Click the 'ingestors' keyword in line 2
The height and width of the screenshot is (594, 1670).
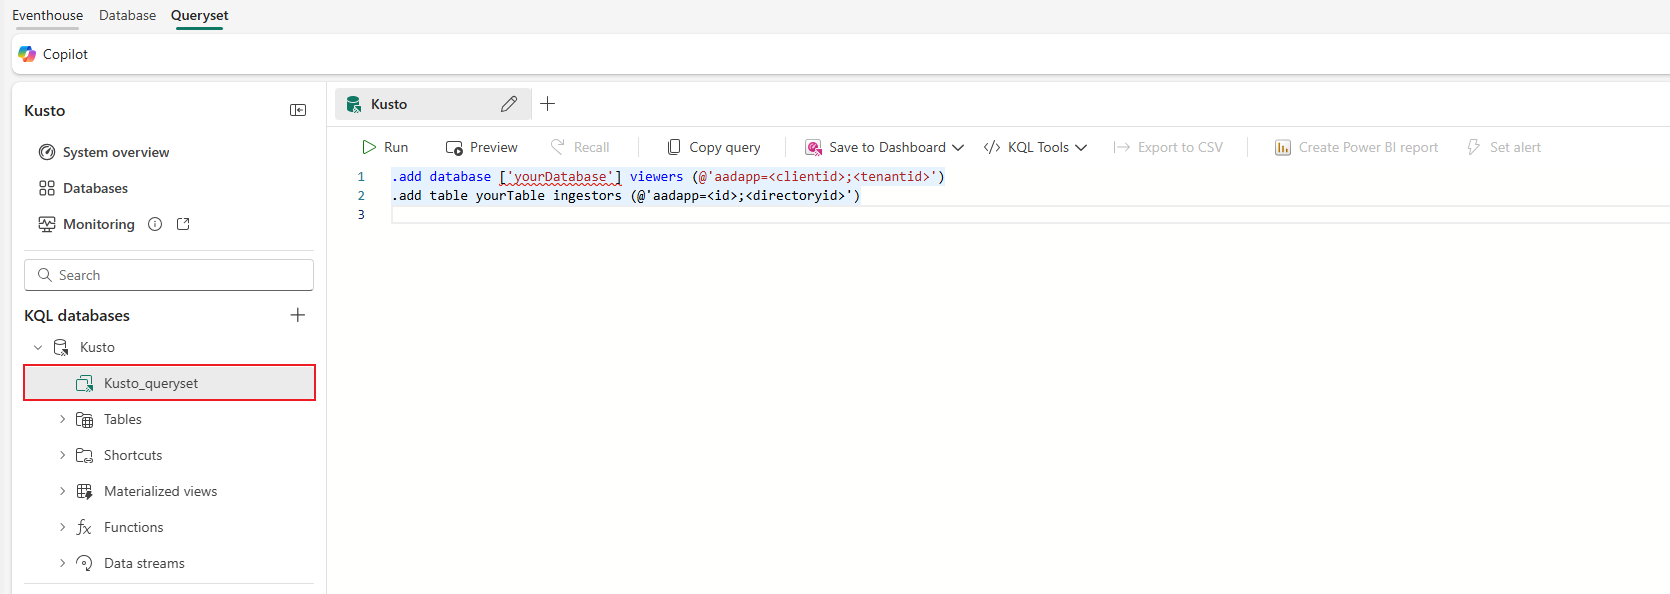[x=587, y=195]
